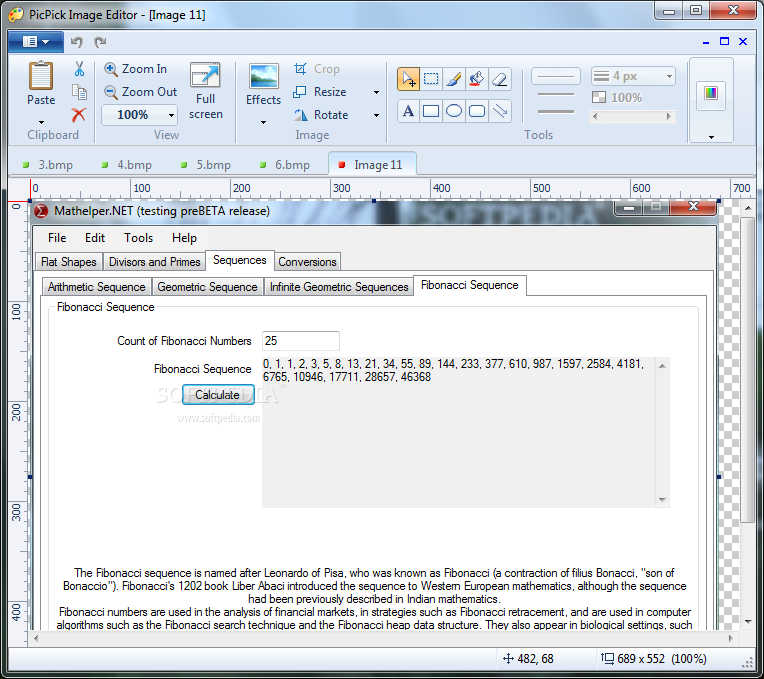Select the Crop tool
The width and height of the screenshot is (764, 679).
[x=317, y=69]
